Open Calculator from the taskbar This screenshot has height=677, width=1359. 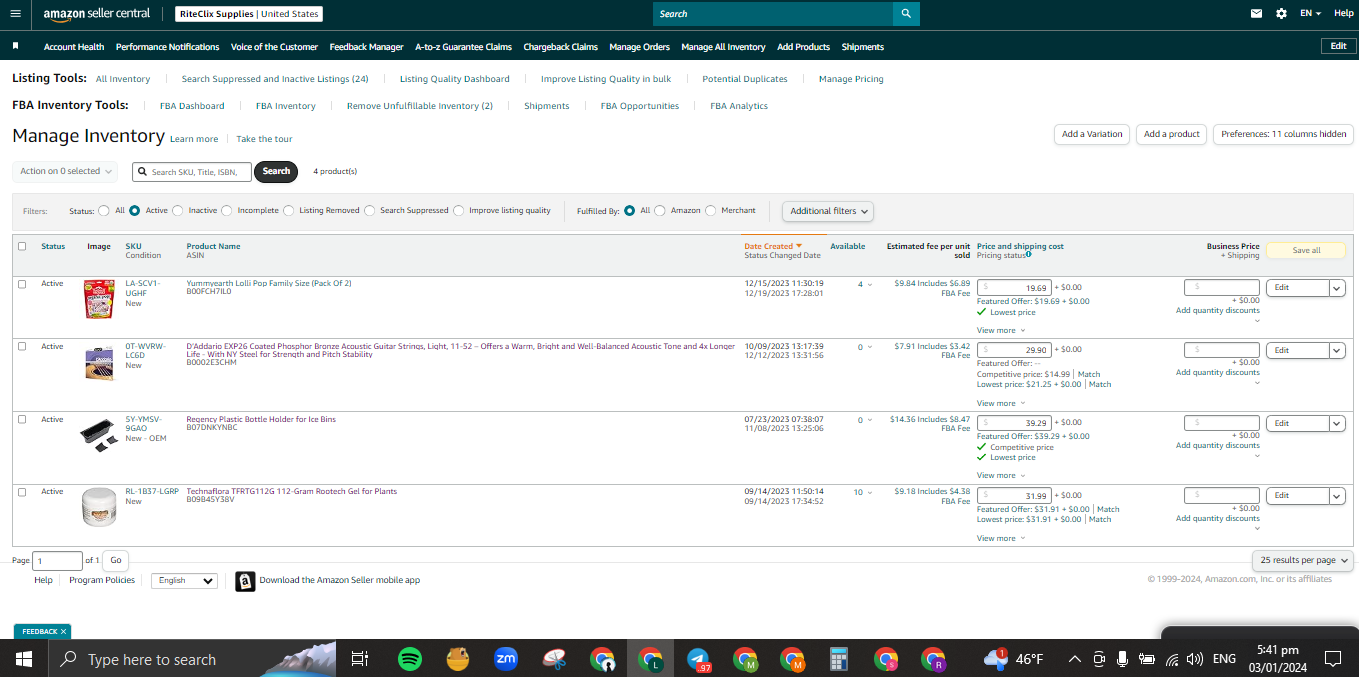pos(839,659)
